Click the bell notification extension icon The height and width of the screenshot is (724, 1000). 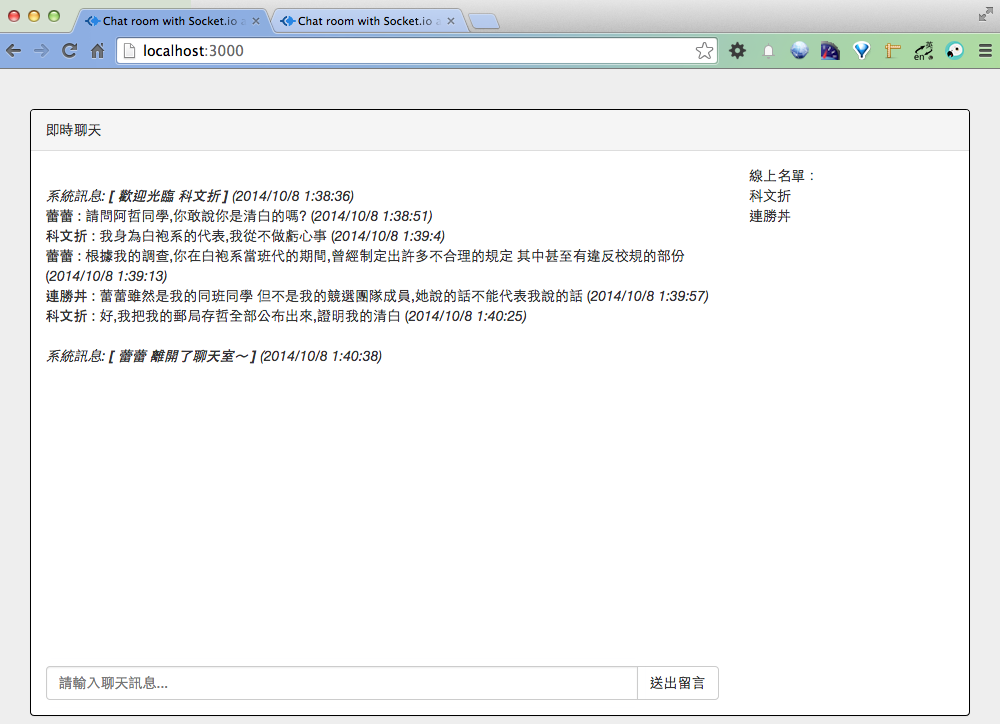point(768,51)
